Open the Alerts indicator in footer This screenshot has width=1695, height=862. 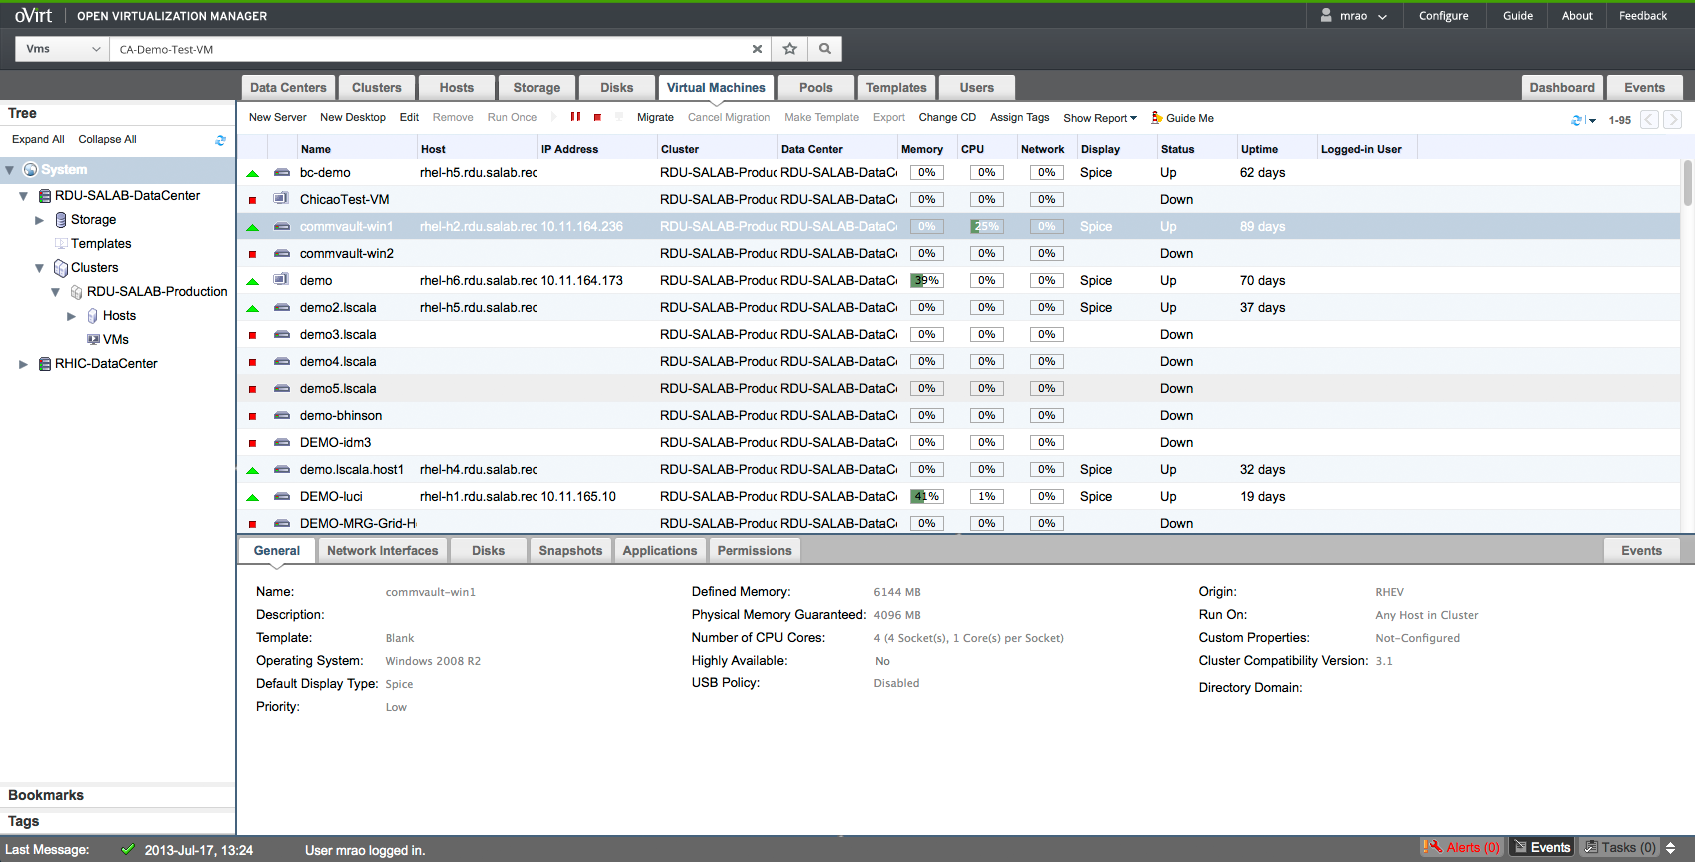pyautogui.click(x=1462, y=847)
